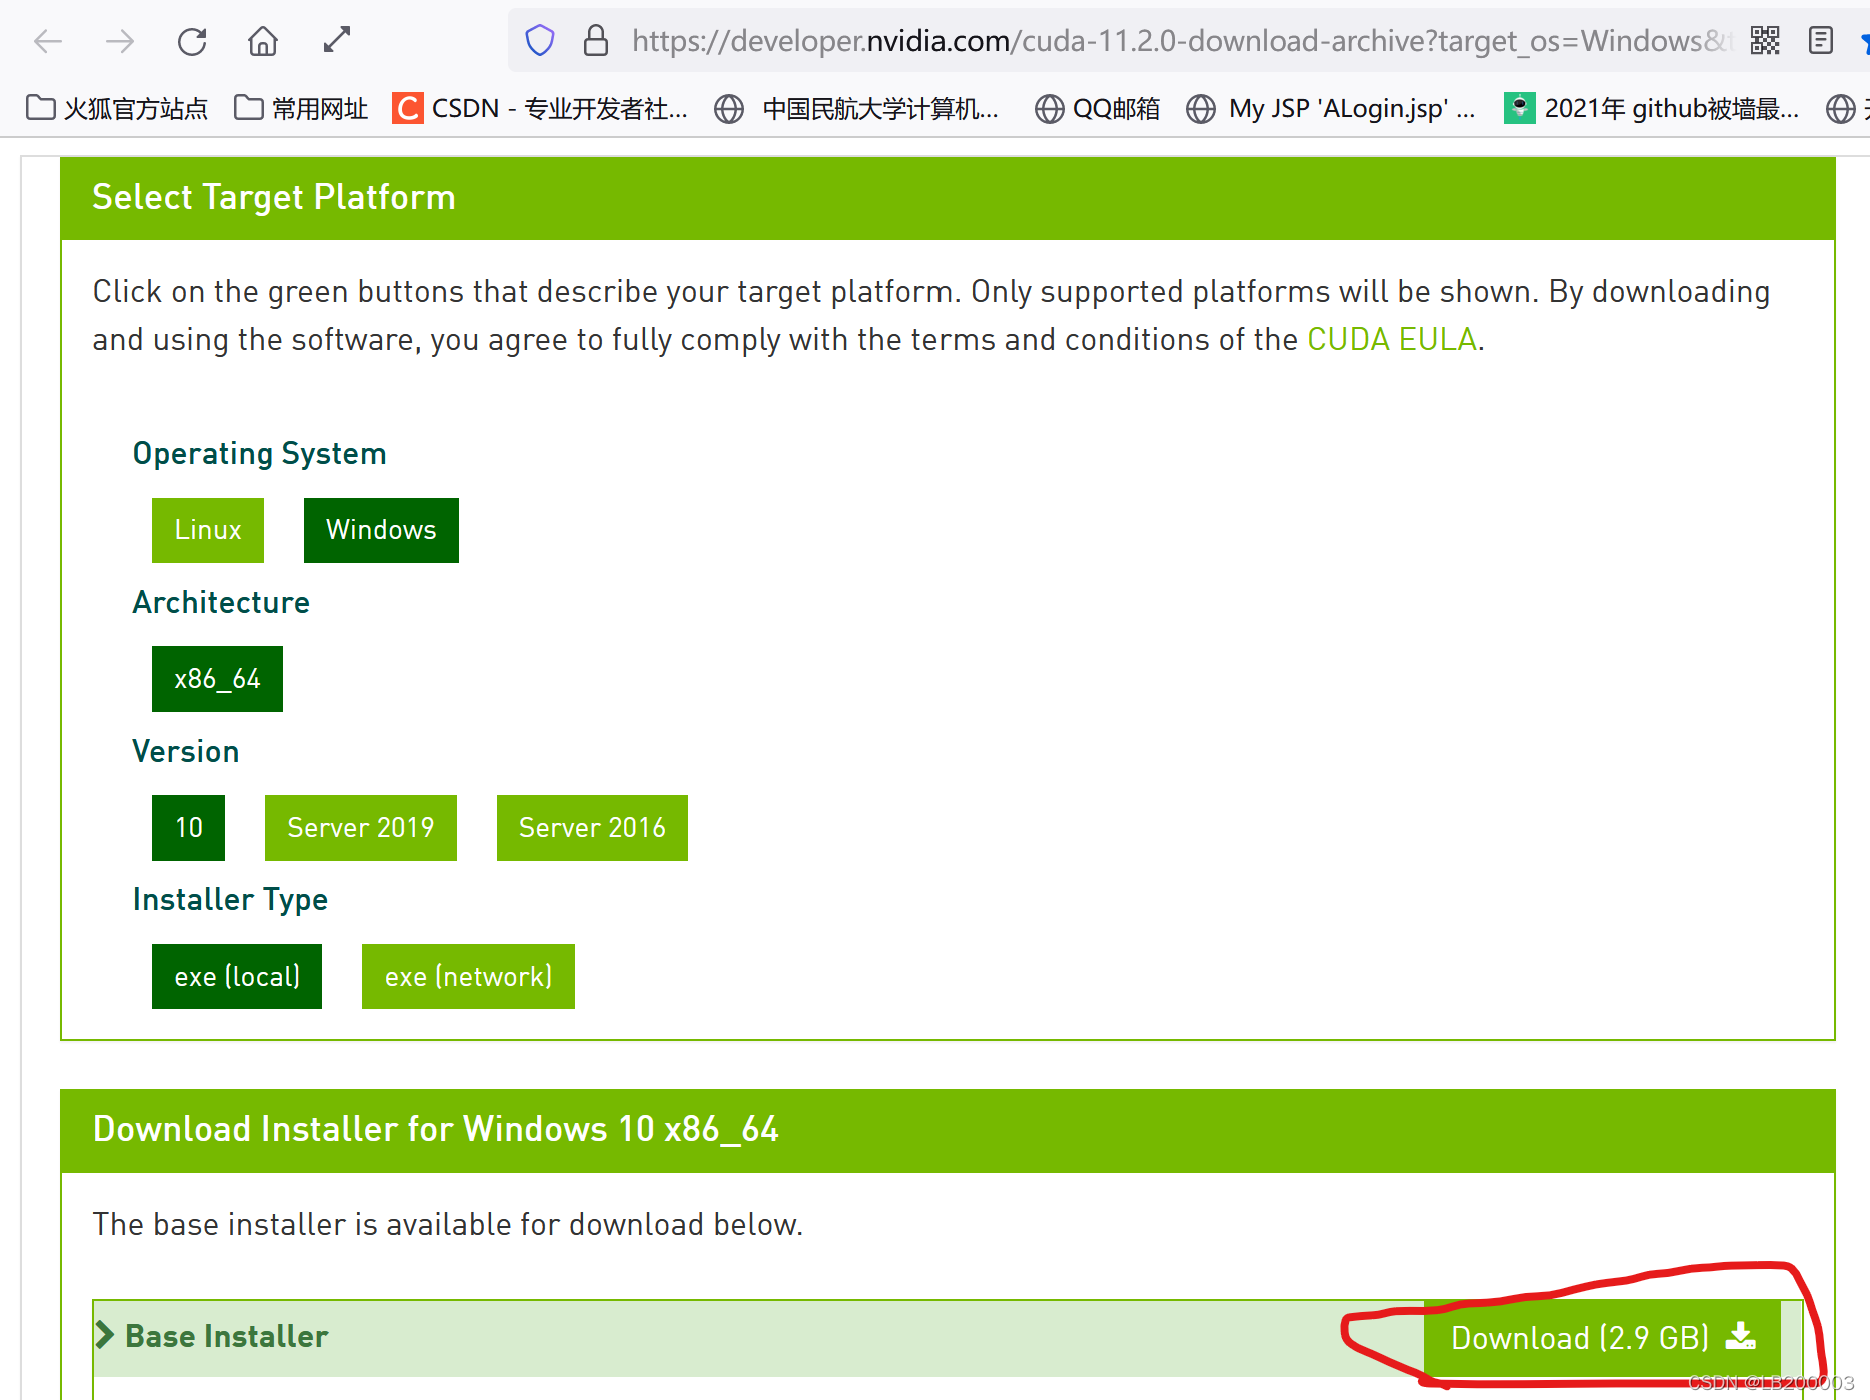The height and width of the screenshot is (1400, 1870).
Task: Click the github bookmark favicon
Action: coord(1519,108)
